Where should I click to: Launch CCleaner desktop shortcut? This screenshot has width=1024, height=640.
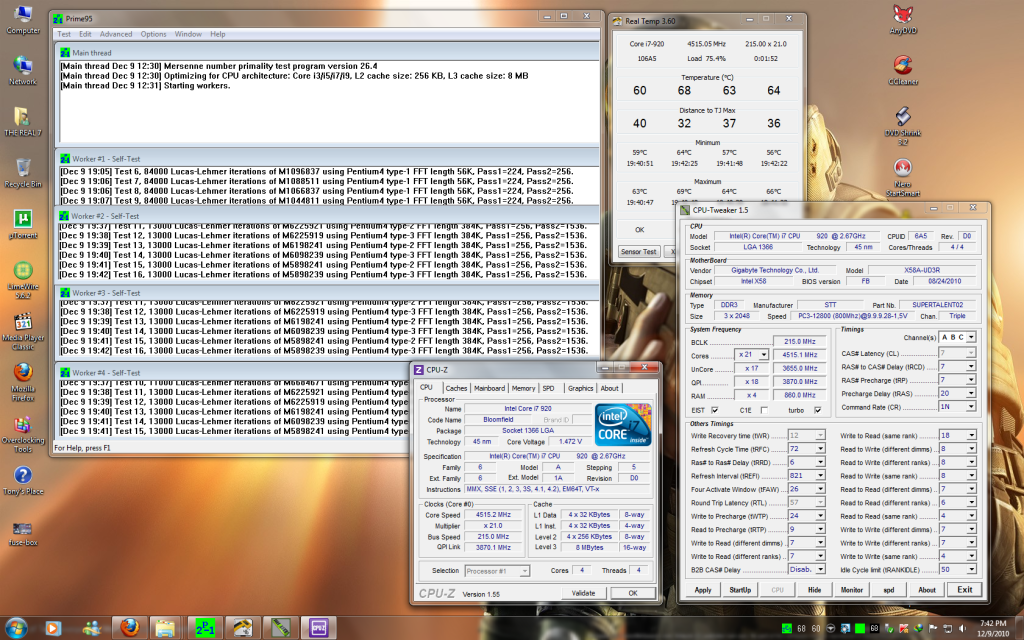[903, 71]
